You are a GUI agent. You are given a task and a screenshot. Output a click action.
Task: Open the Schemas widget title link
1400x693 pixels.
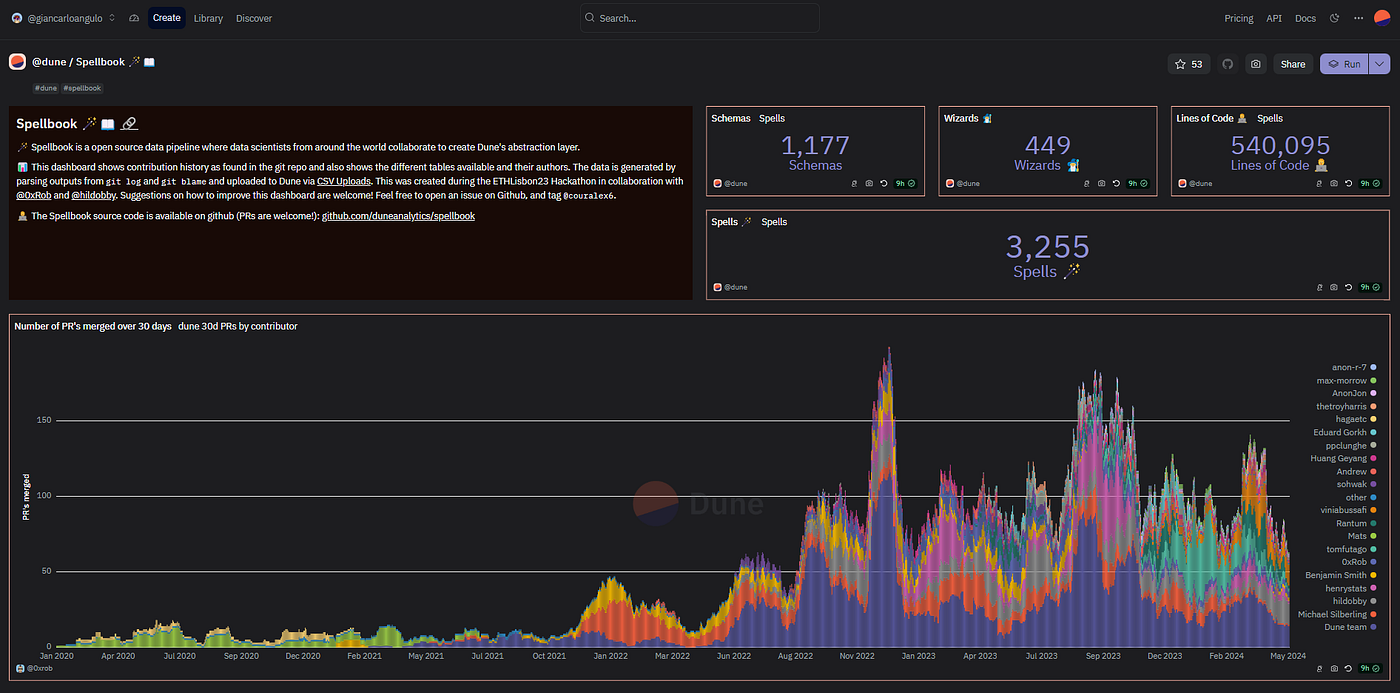tap(731, 118)
